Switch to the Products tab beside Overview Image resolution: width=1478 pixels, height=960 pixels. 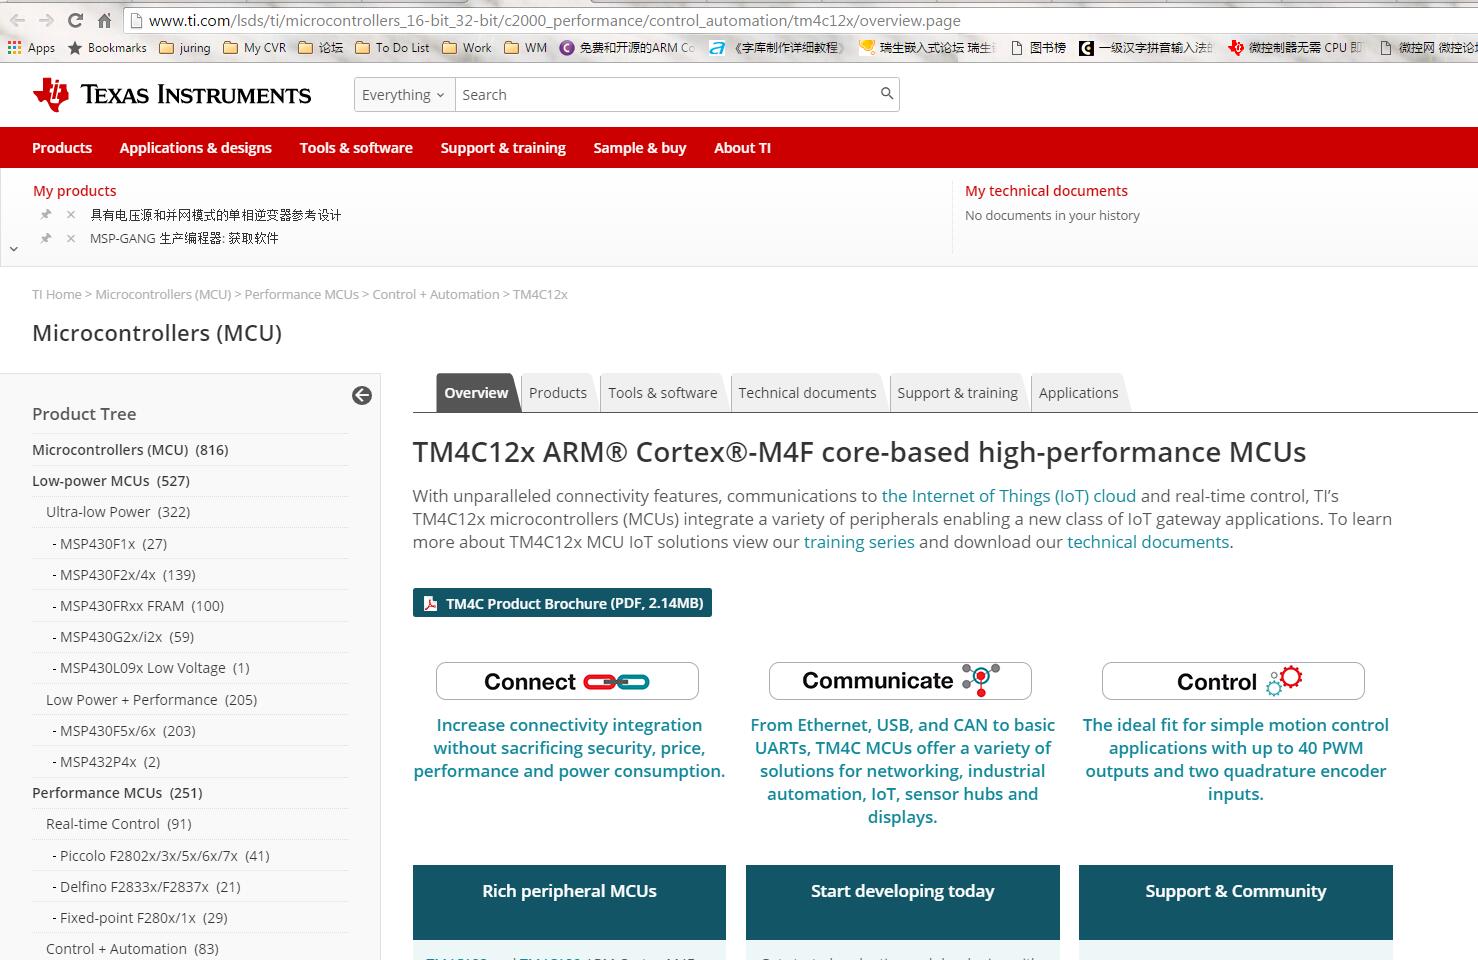click(x=558, y=393)
